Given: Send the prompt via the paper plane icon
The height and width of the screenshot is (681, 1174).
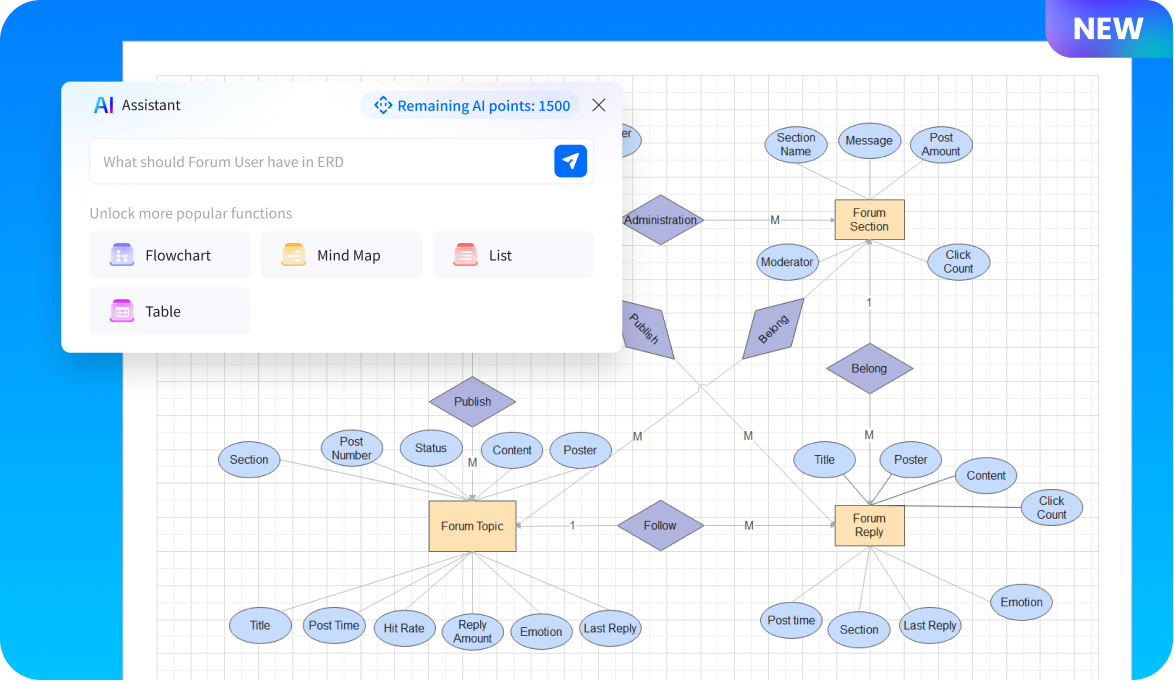Looking at the screenshot, I should (570, 160).
